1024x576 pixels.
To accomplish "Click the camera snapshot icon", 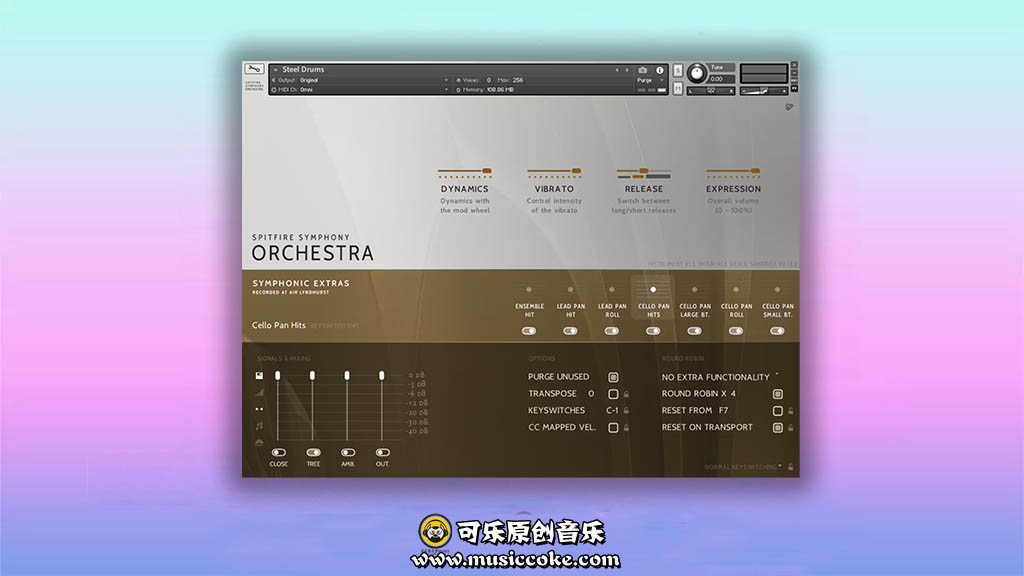I will (643, 70).
